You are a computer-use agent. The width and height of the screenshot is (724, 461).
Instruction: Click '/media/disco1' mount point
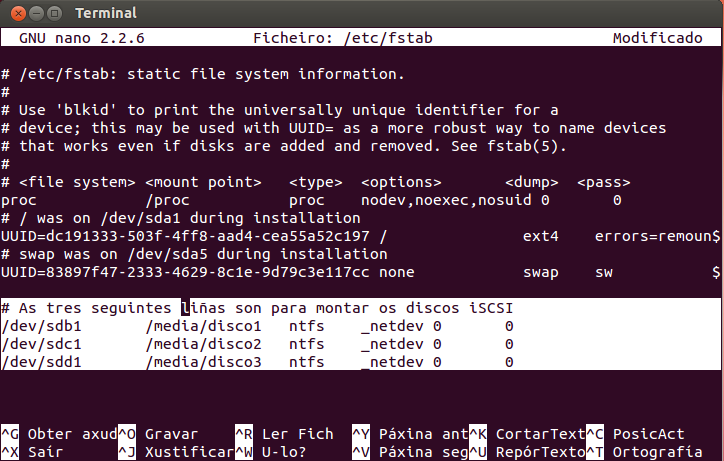click(x=204, y=326)
